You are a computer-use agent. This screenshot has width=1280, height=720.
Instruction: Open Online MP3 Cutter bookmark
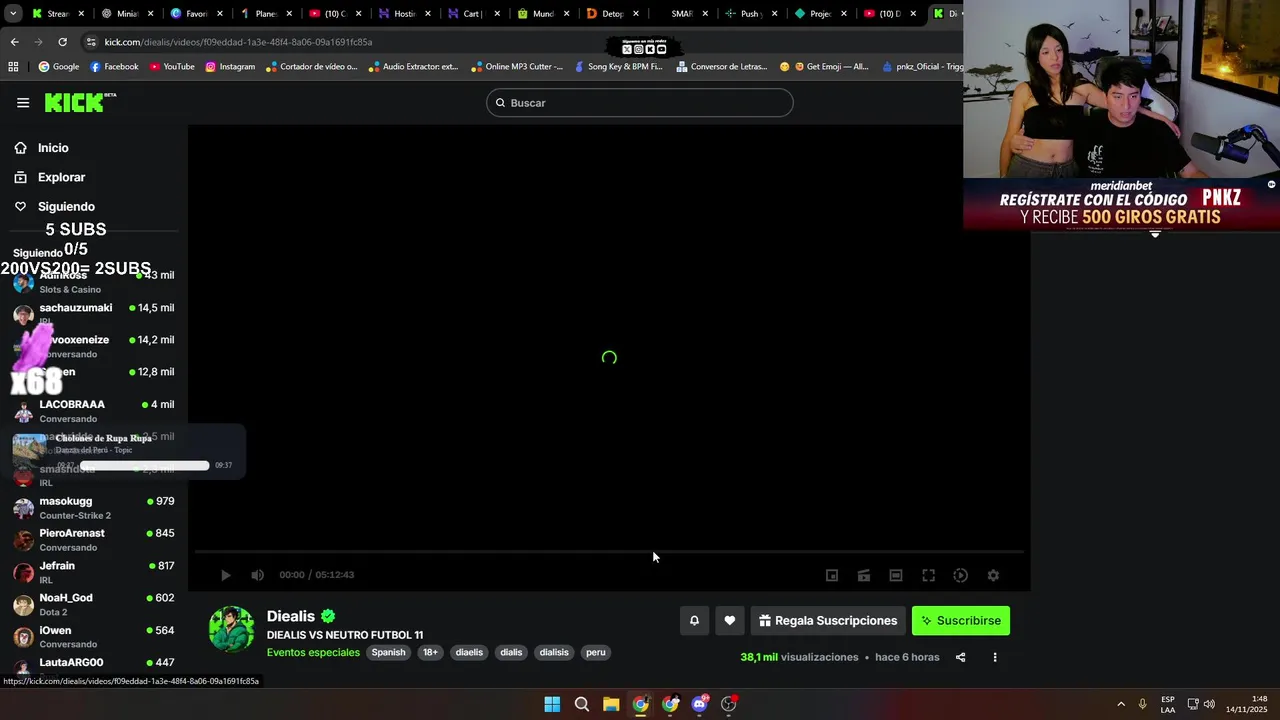coord(517,67)
